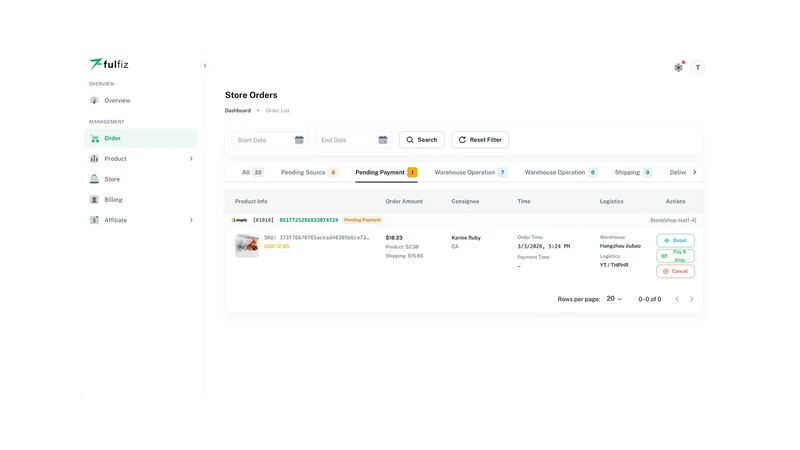Switch to the Pending Payment tab
This screenshot has height=450, width=800.
click(386, 172)
